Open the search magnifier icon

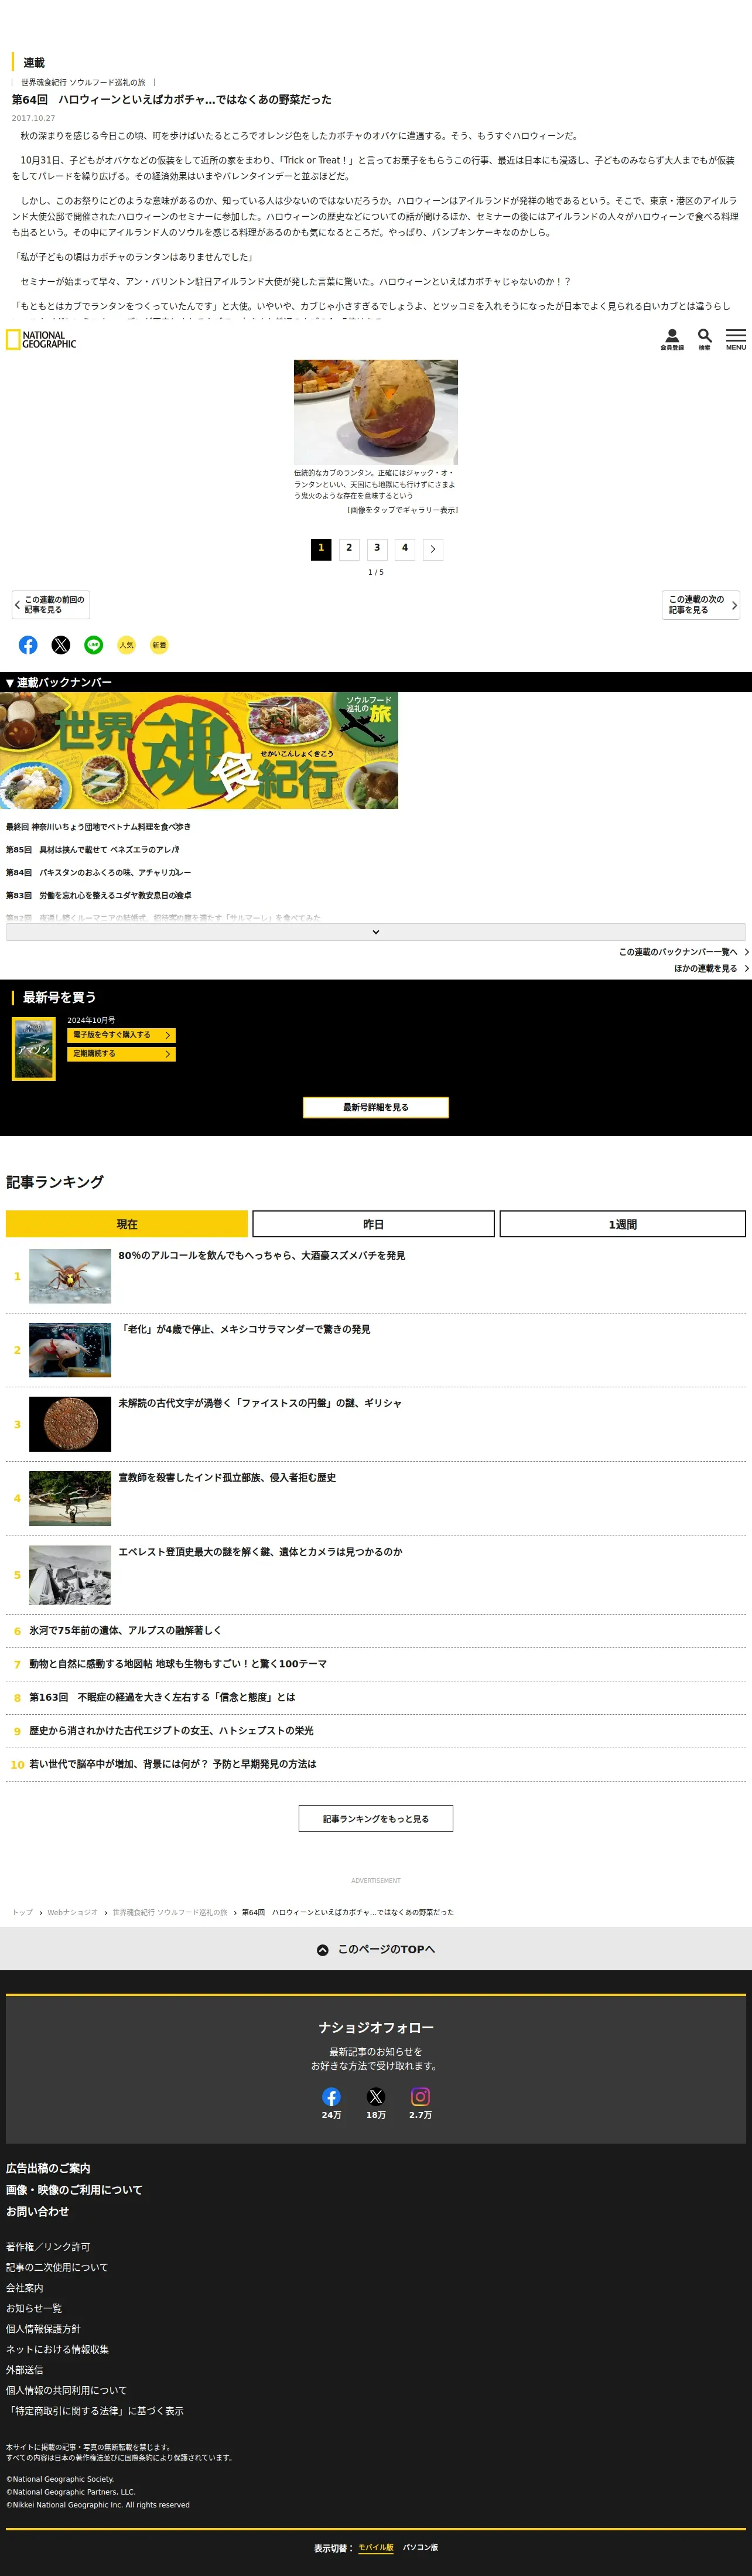(x=704, y=340)
